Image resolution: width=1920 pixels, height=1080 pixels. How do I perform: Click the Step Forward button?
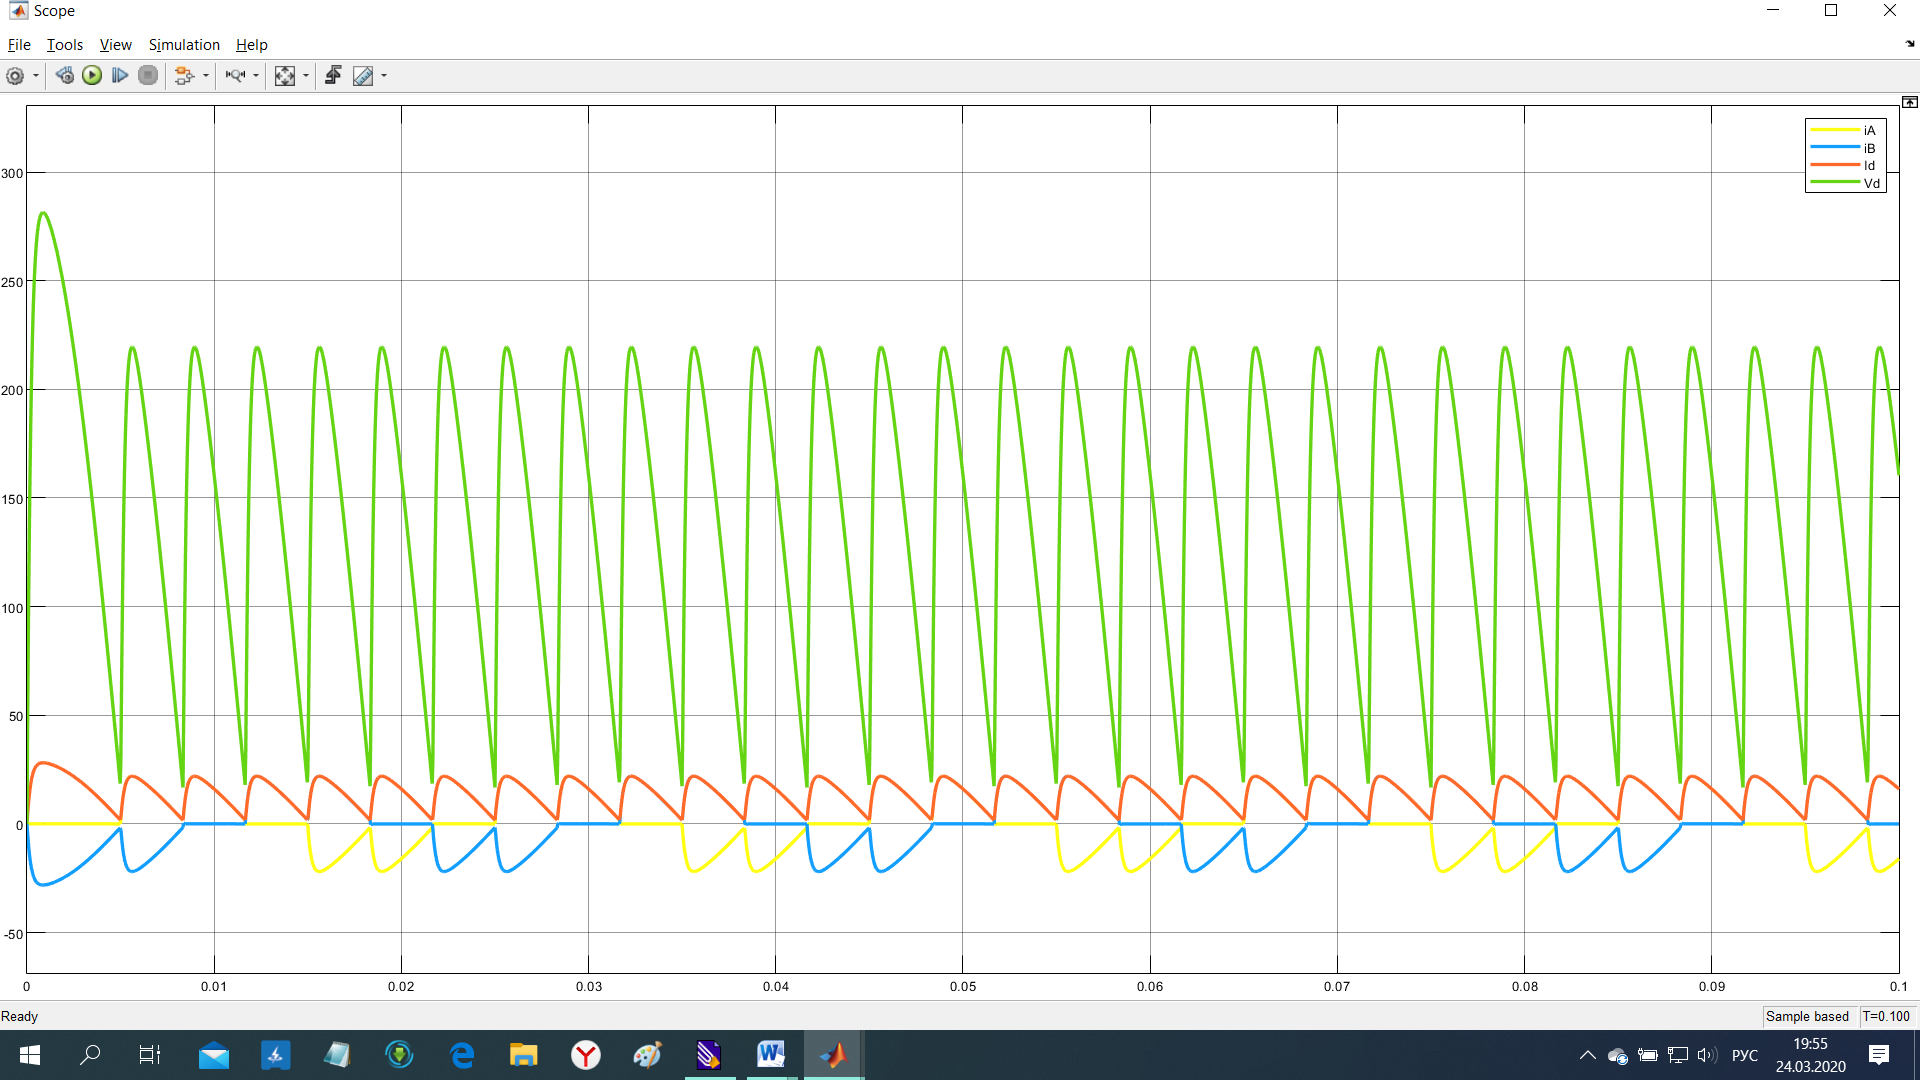click(x=120, y=76)
